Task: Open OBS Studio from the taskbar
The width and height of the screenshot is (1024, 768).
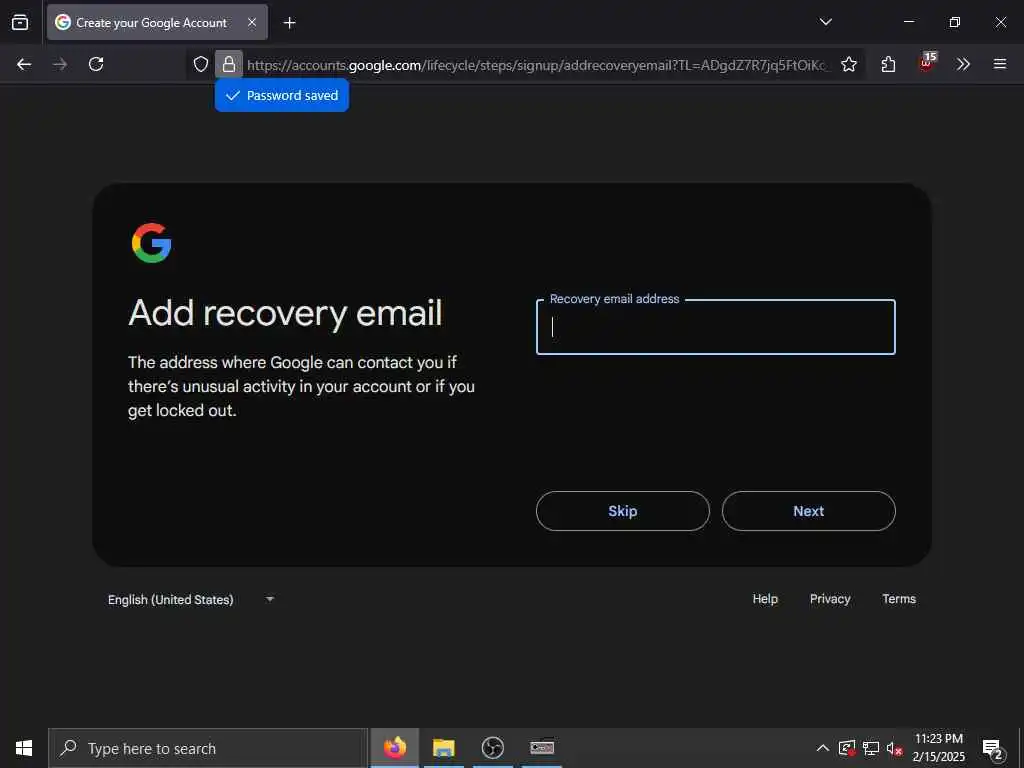Action: [492, 748]
